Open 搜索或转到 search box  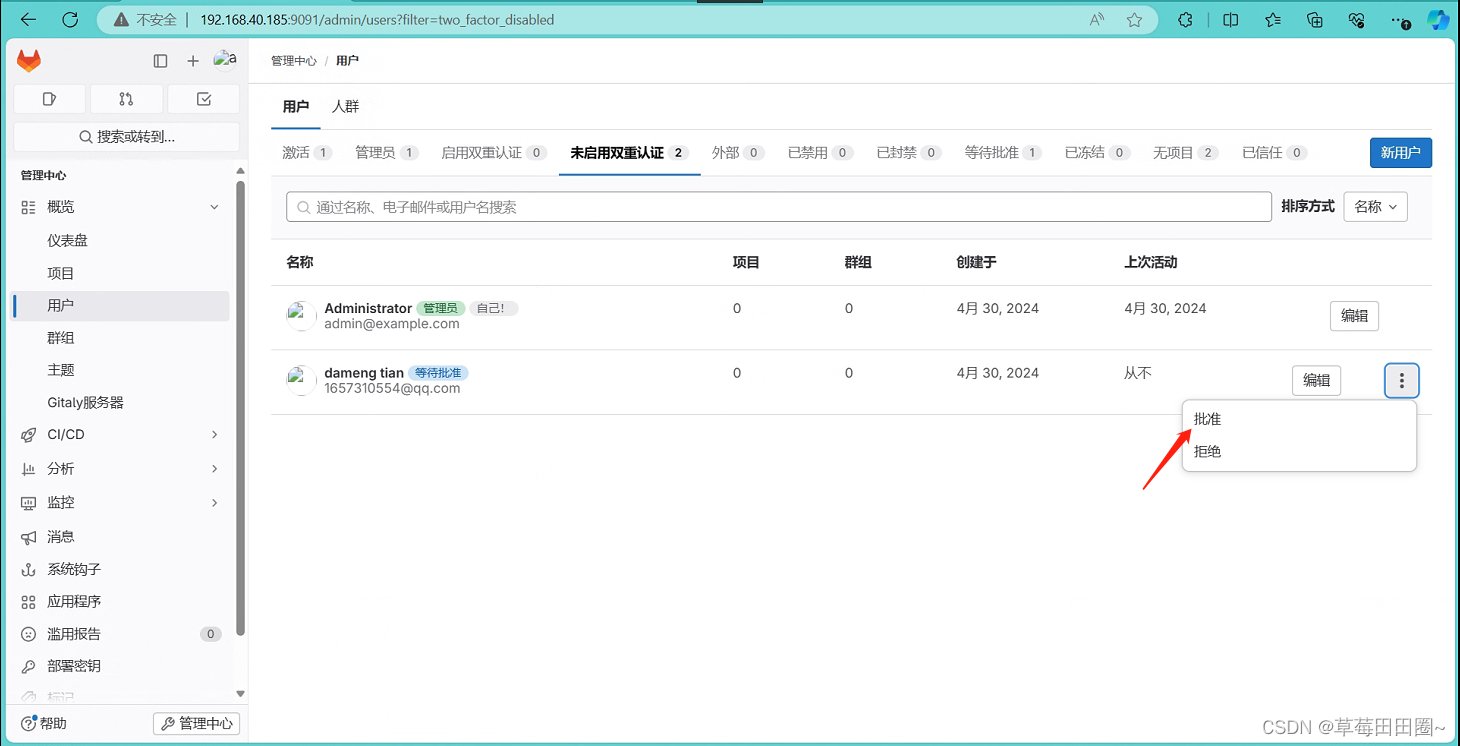point(126,137)
